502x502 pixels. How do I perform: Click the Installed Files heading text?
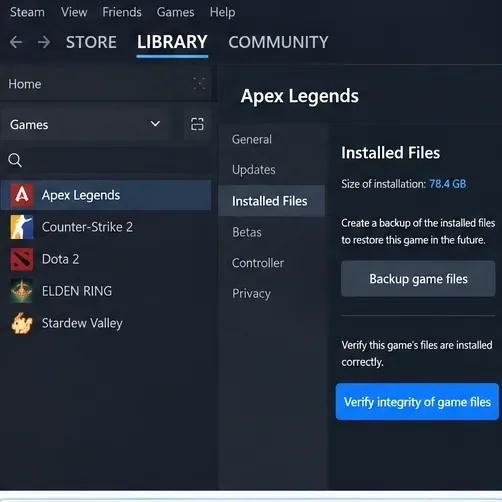point(390,153)
